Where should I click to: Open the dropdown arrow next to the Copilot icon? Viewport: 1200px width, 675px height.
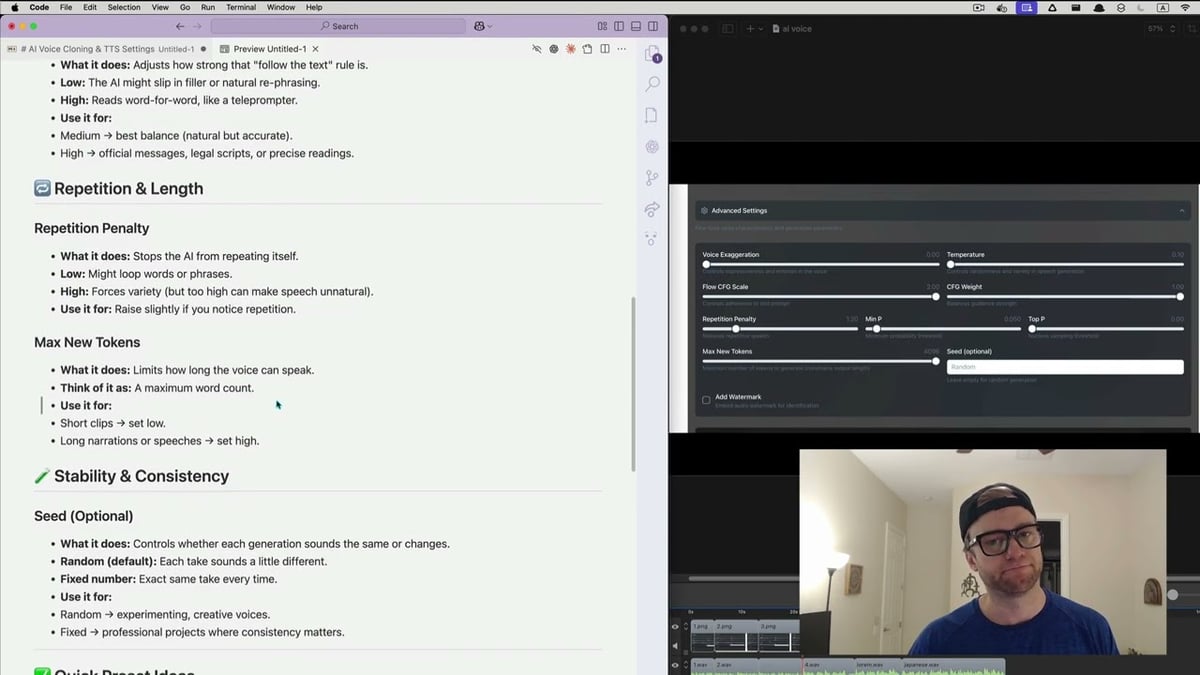pyautogui.click(x=490, y=26)
